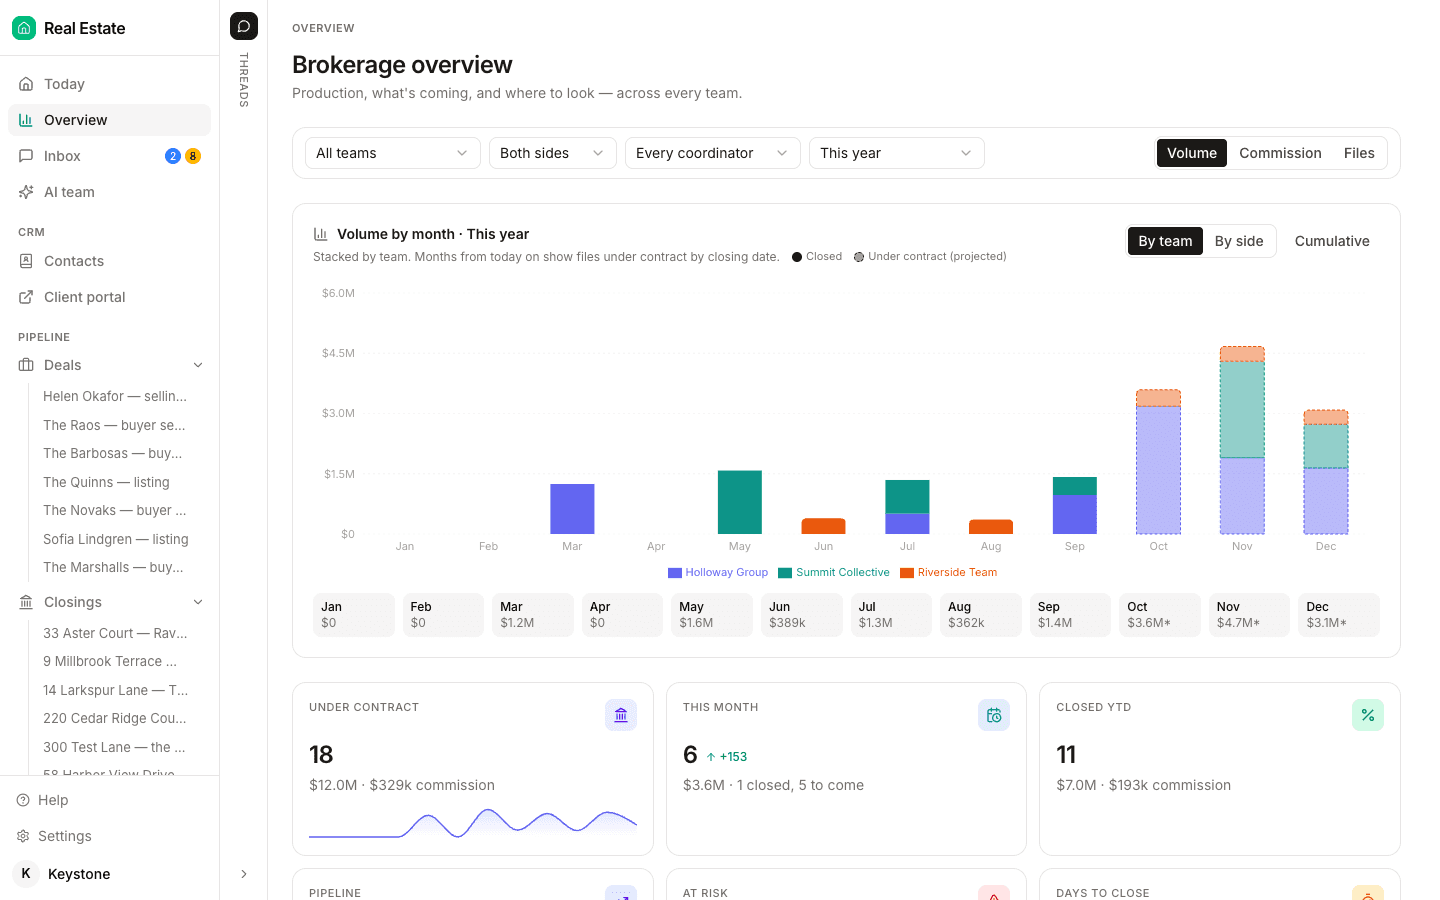Open the Contacts icon
1440x900 pixels.
[26, 261]
